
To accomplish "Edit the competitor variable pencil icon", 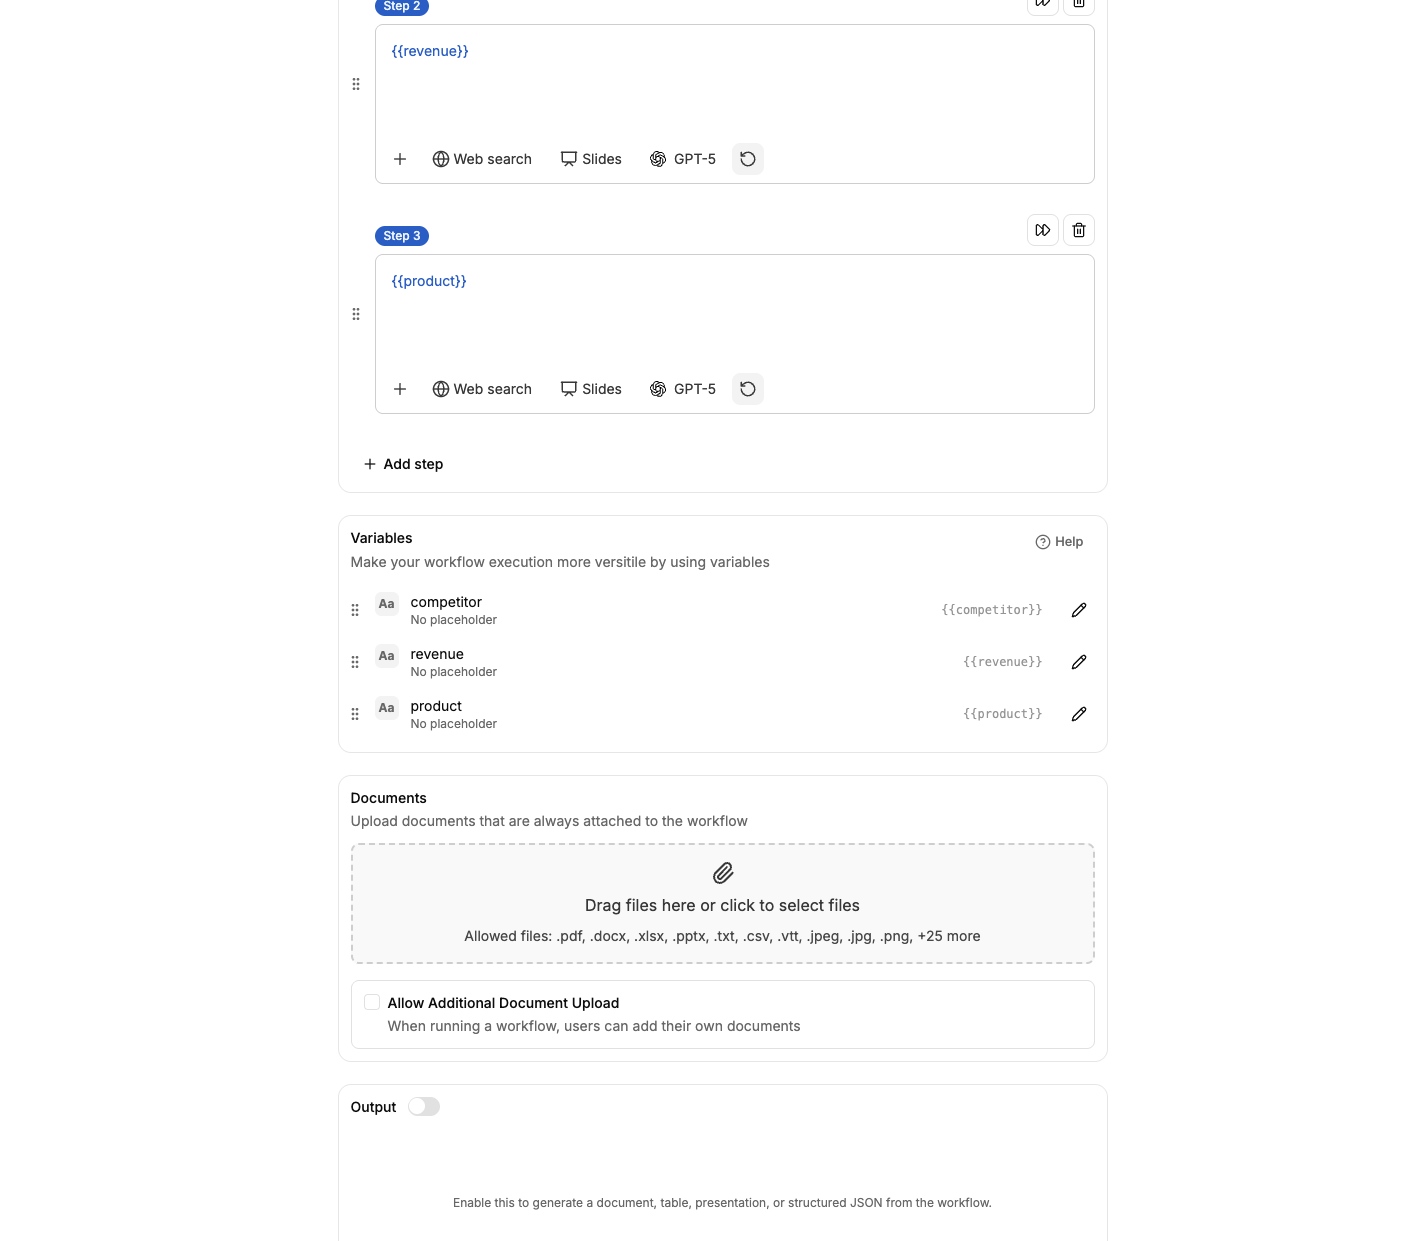I will click(x=1078, y=610).
